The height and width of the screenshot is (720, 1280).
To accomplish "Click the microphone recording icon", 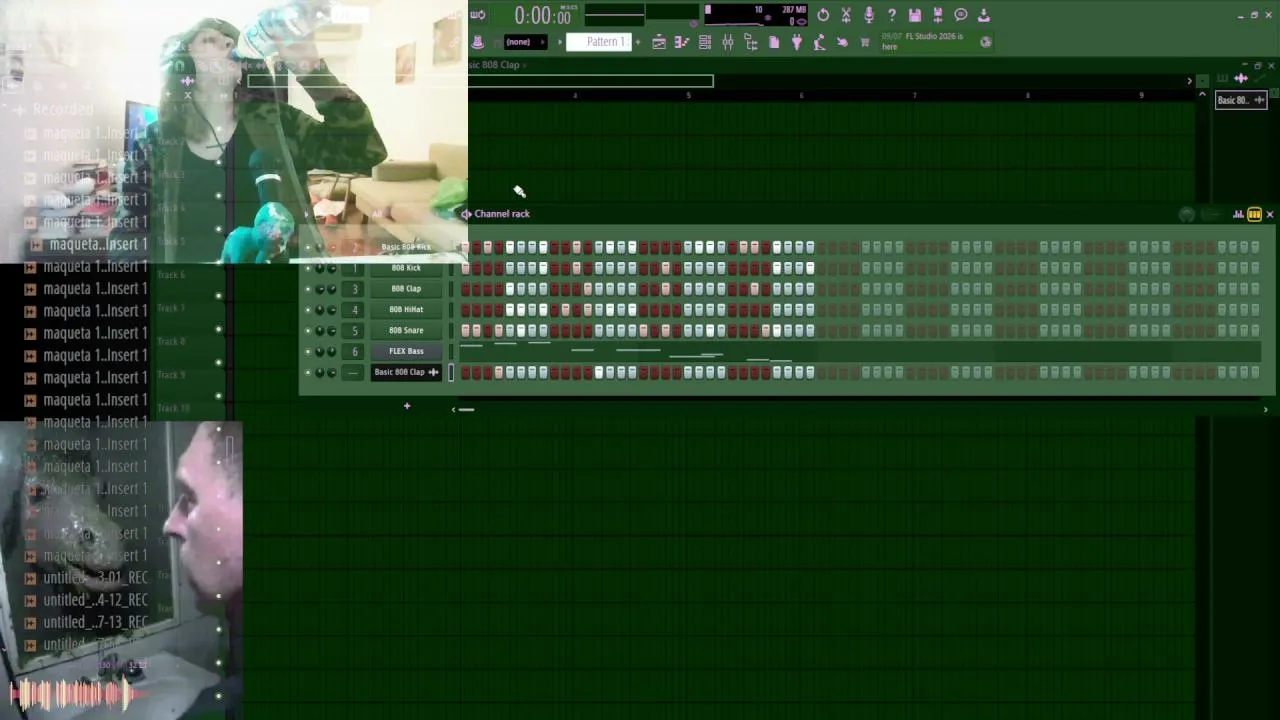I will [869, 15].
